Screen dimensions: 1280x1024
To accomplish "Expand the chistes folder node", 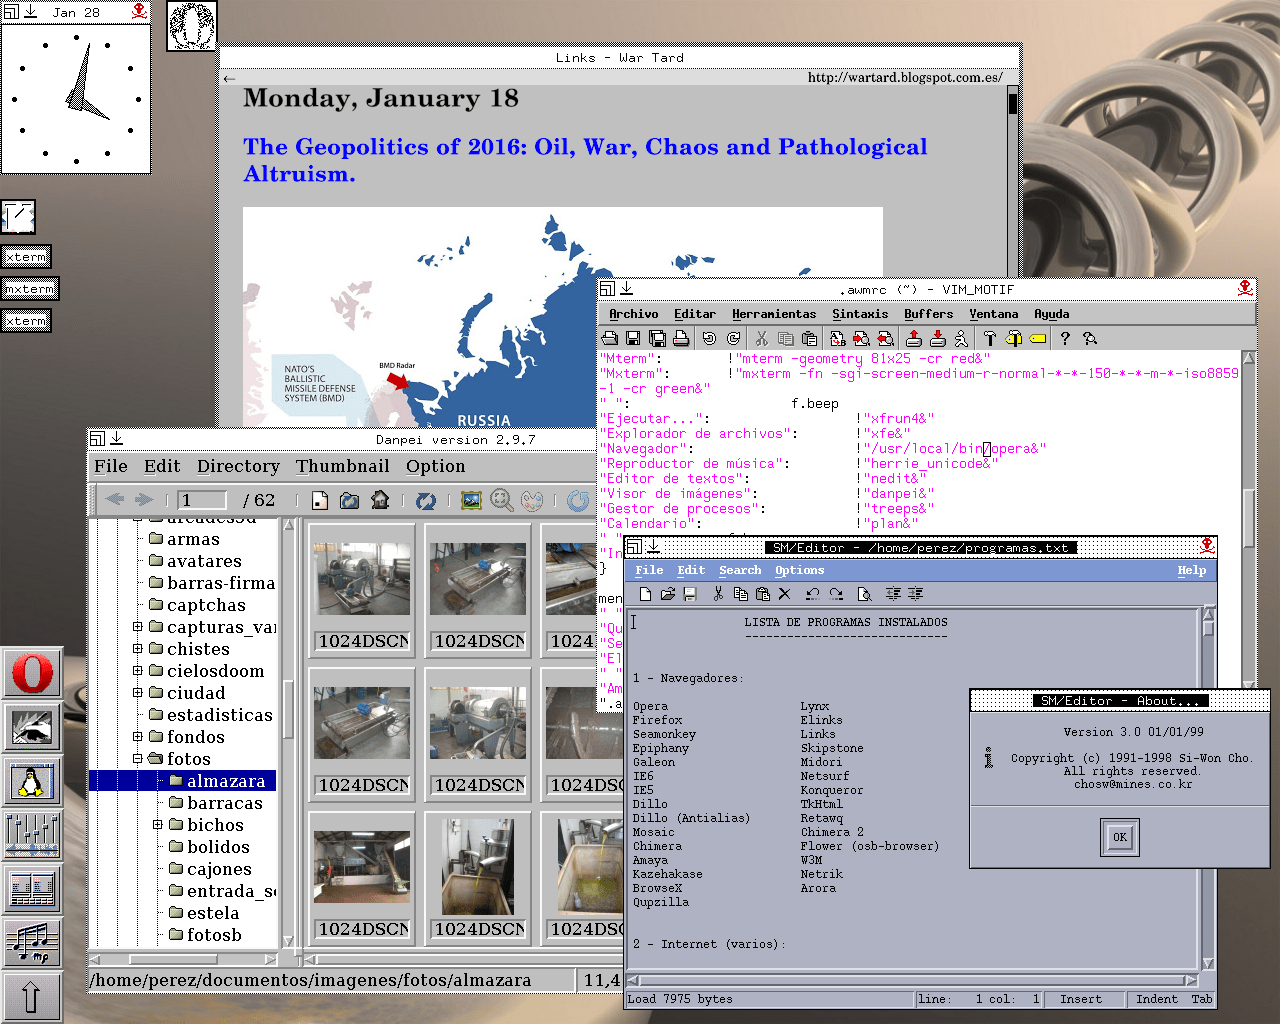I will point(138,649).
